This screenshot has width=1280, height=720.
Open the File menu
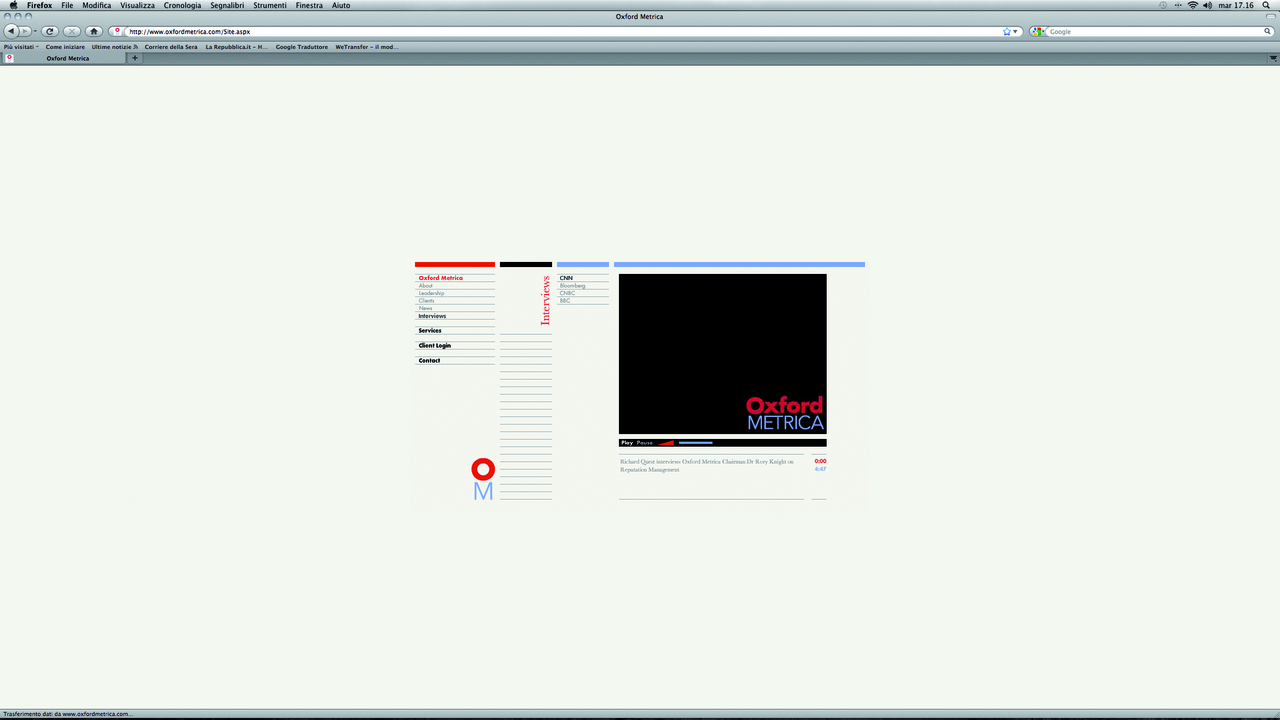67,5
